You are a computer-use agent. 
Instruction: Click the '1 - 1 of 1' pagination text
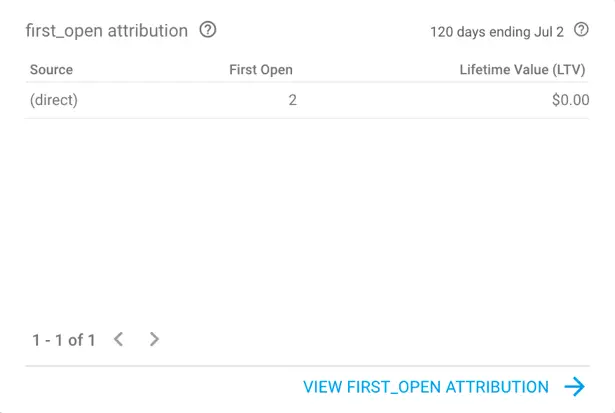64,340
